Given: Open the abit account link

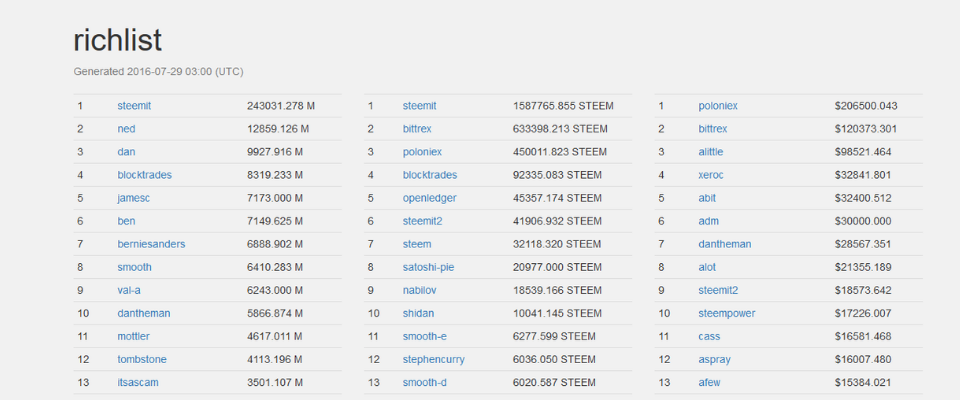Looking at the screenshot, I should pyautogui.click(x=707, y=198).
